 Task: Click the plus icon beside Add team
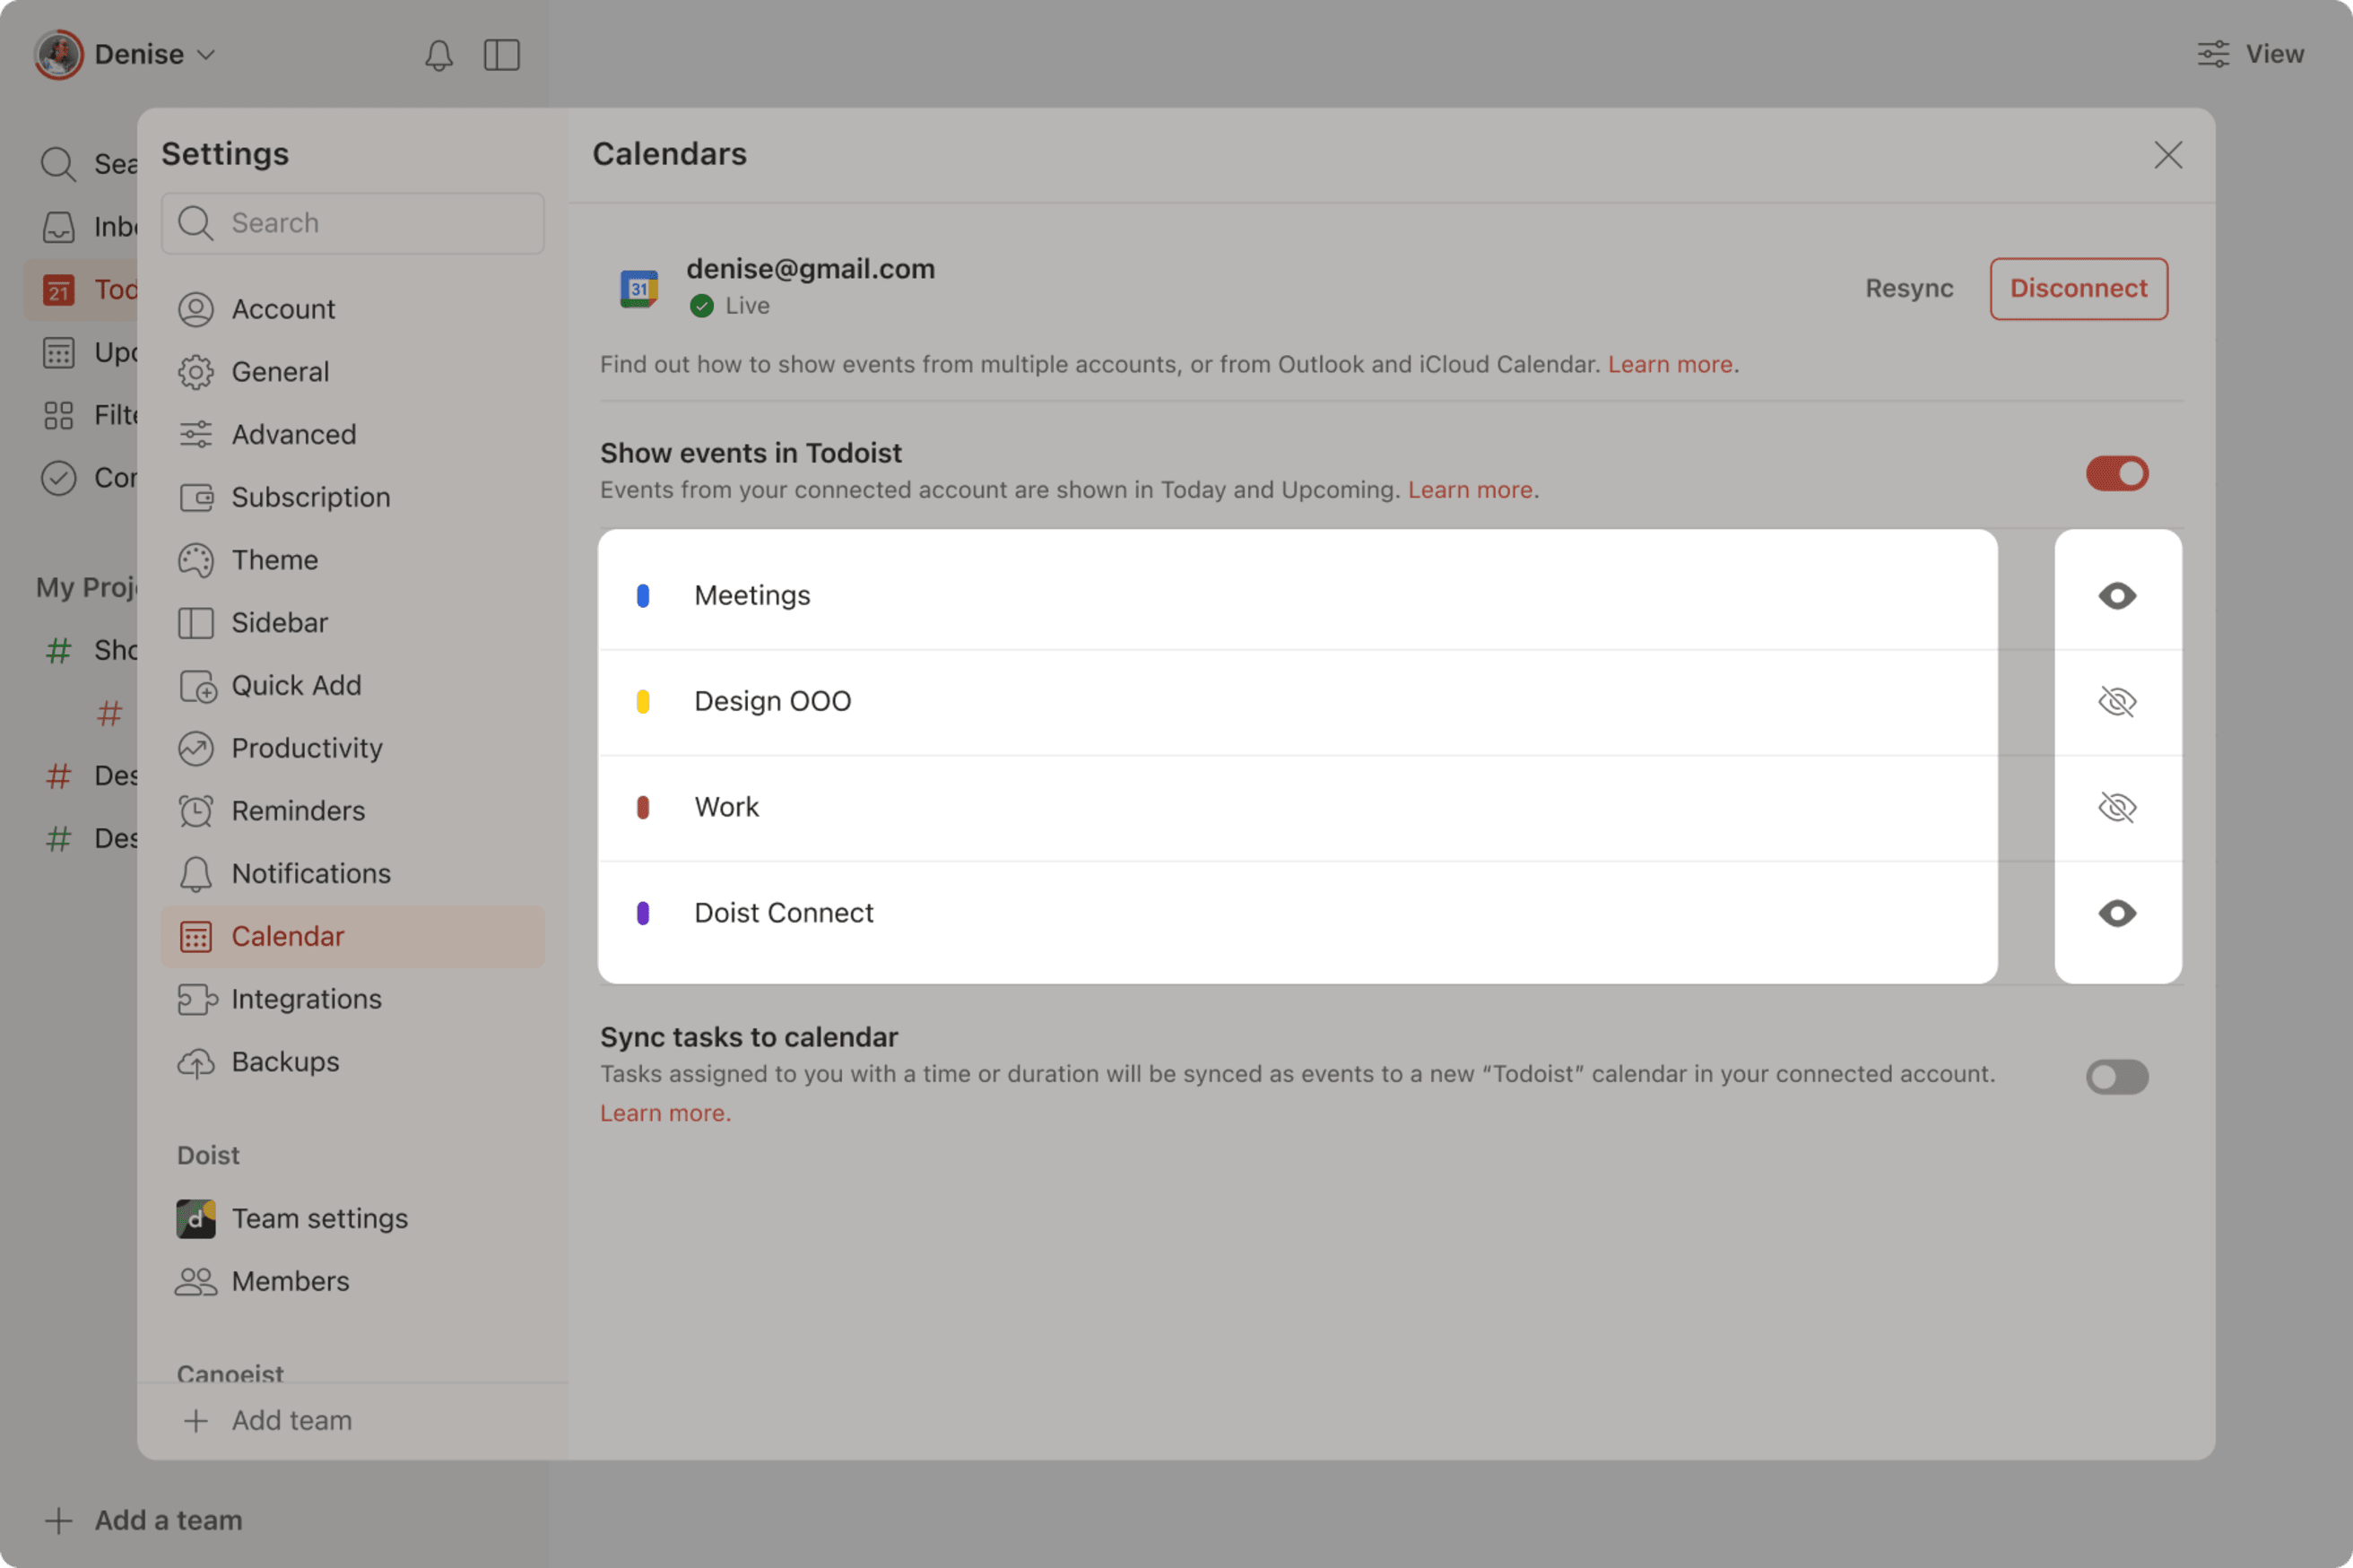tap(196, 1420)
